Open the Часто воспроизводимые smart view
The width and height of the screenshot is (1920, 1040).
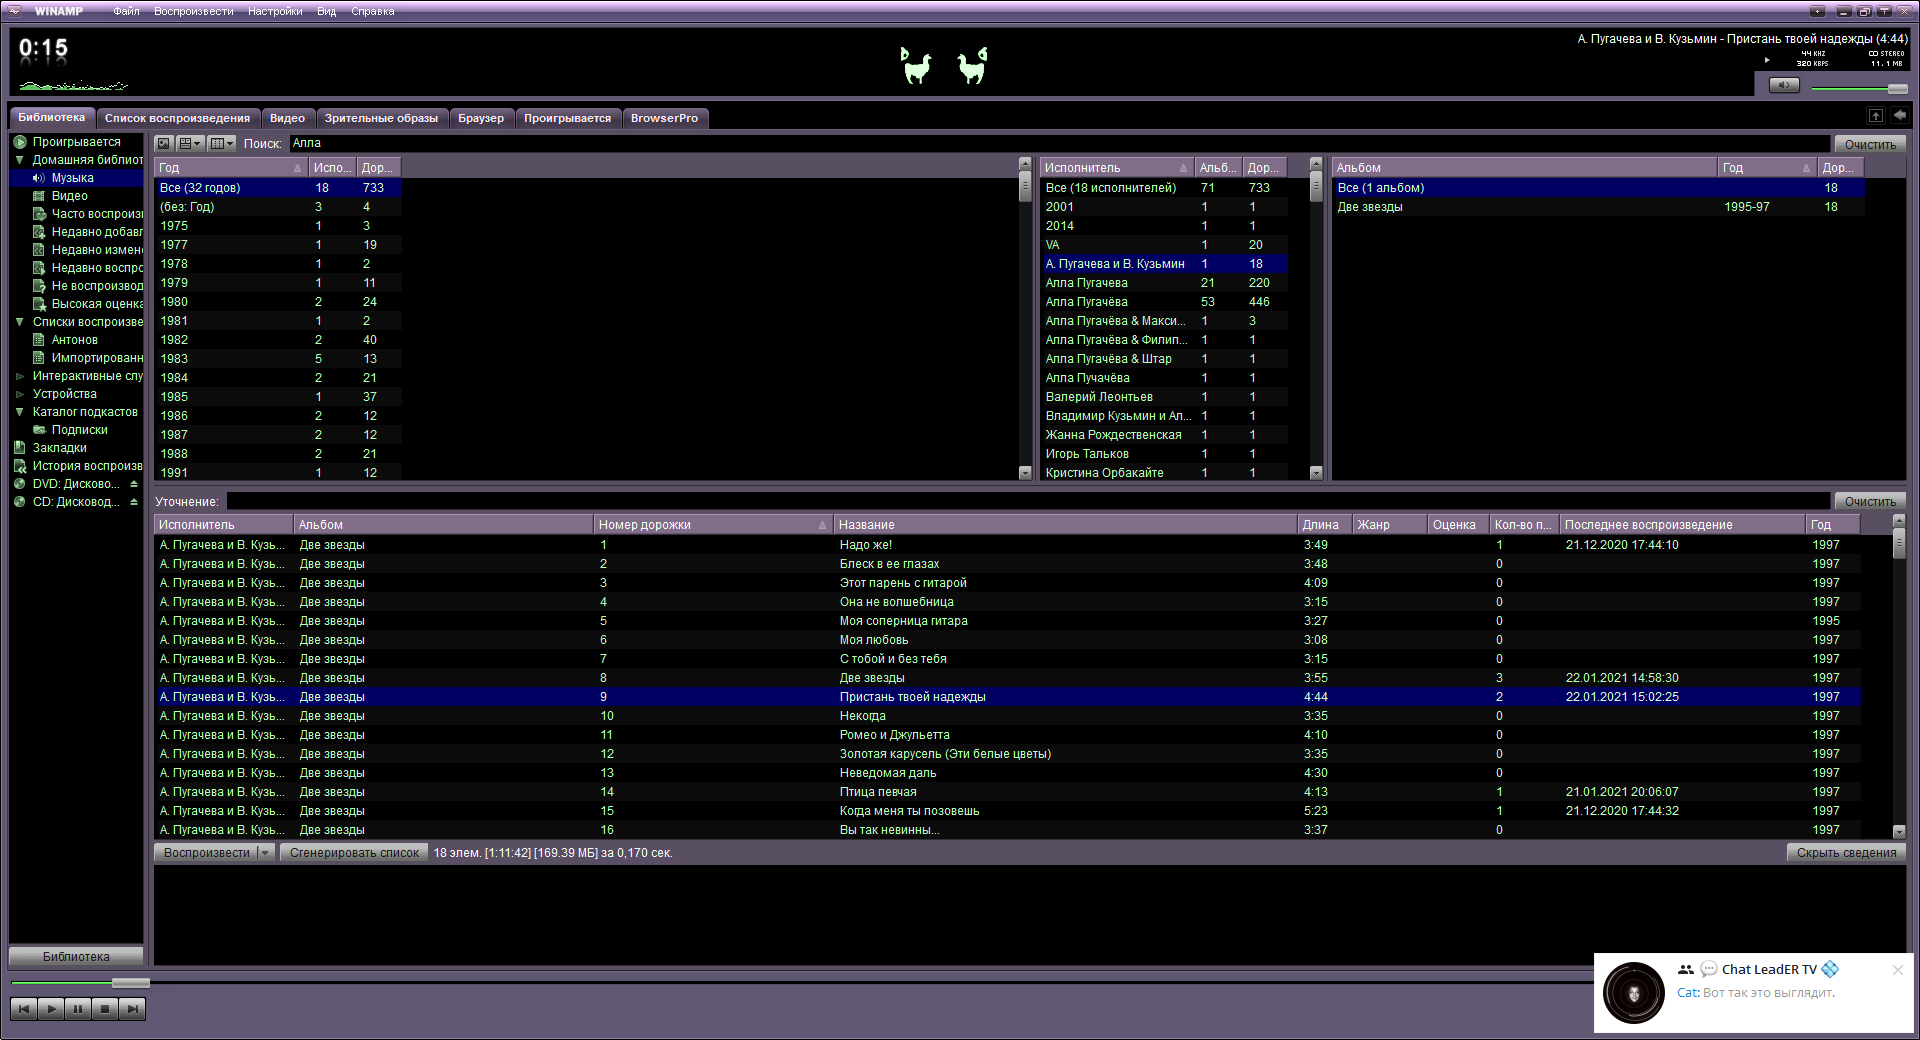[97, 214]
